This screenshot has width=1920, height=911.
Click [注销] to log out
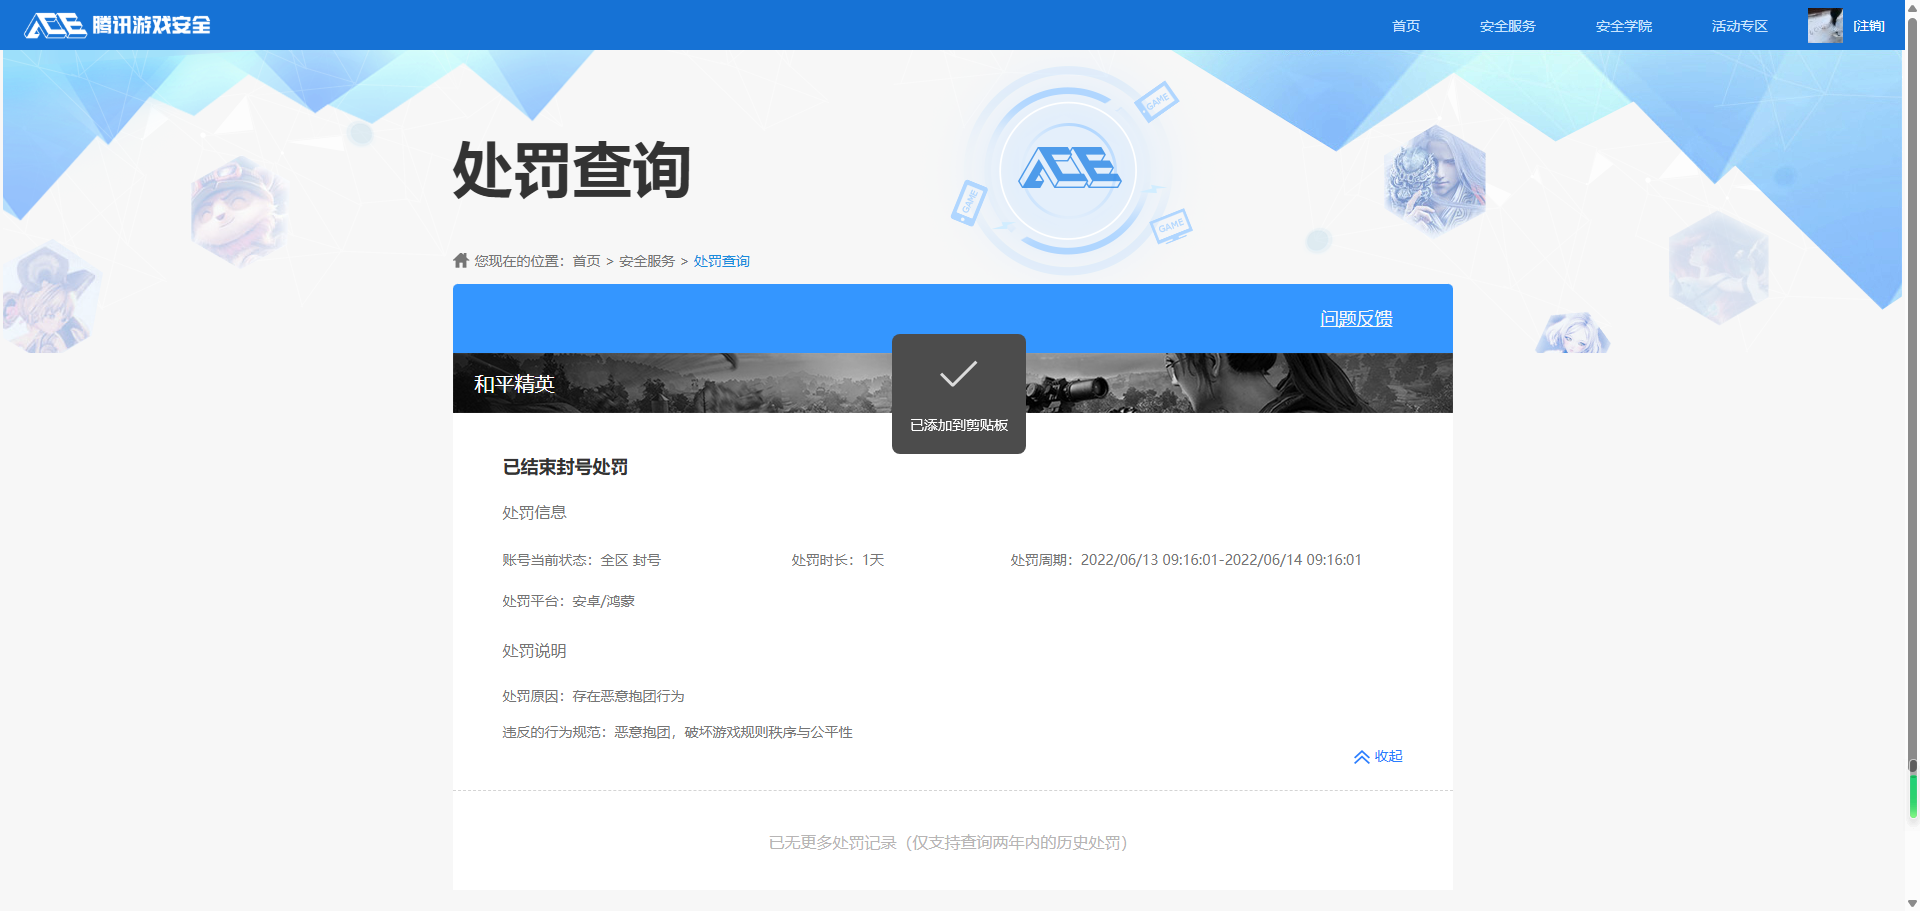1871,25
